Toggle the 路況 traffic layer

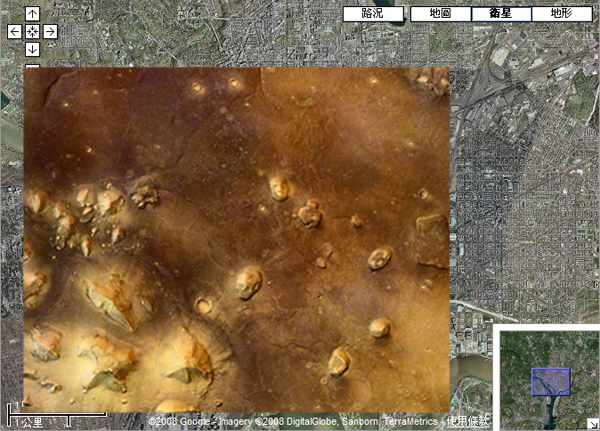373,14
